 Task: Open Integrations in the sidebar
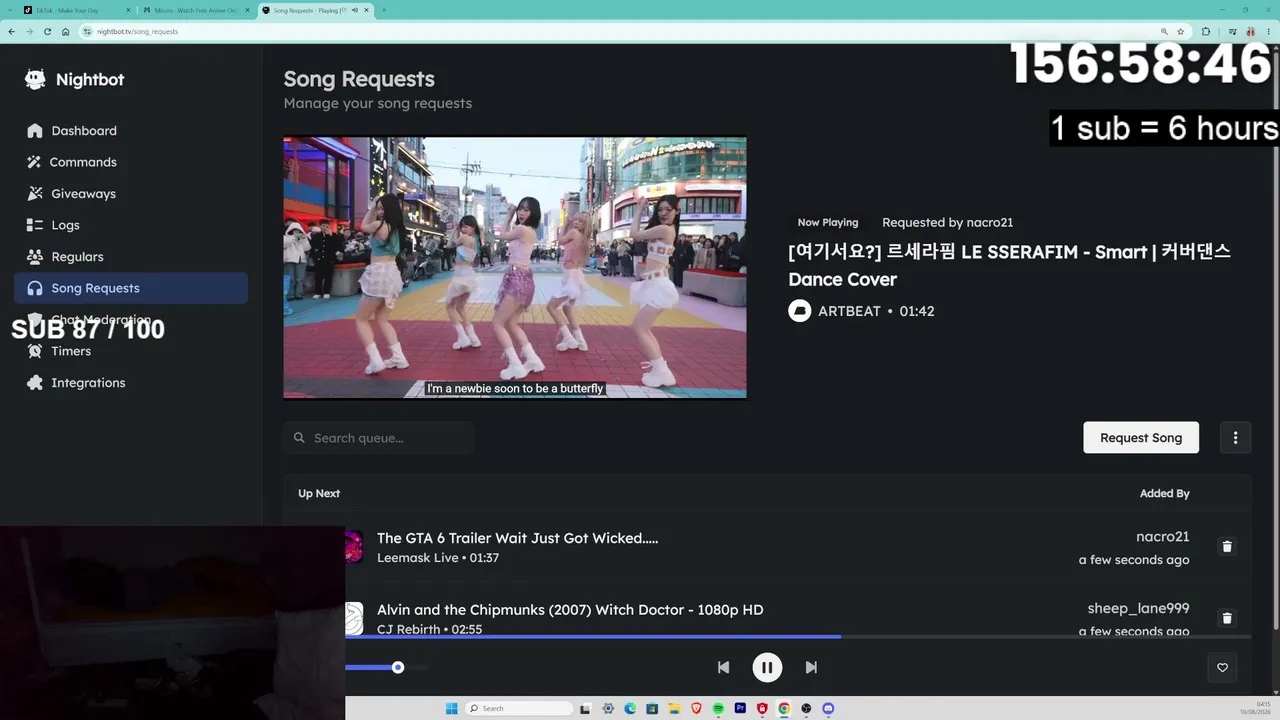coord(131,383)
